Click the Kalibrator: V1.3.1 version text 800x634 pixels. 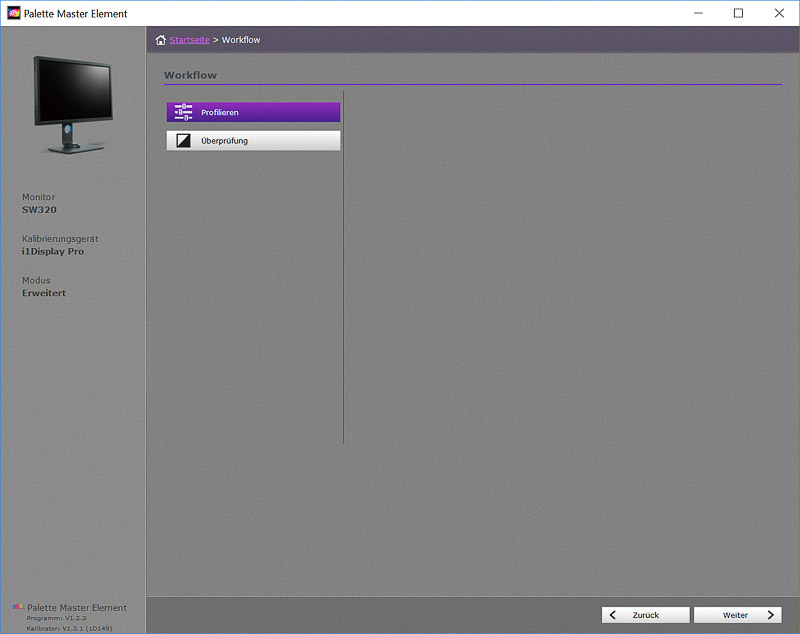69,628
